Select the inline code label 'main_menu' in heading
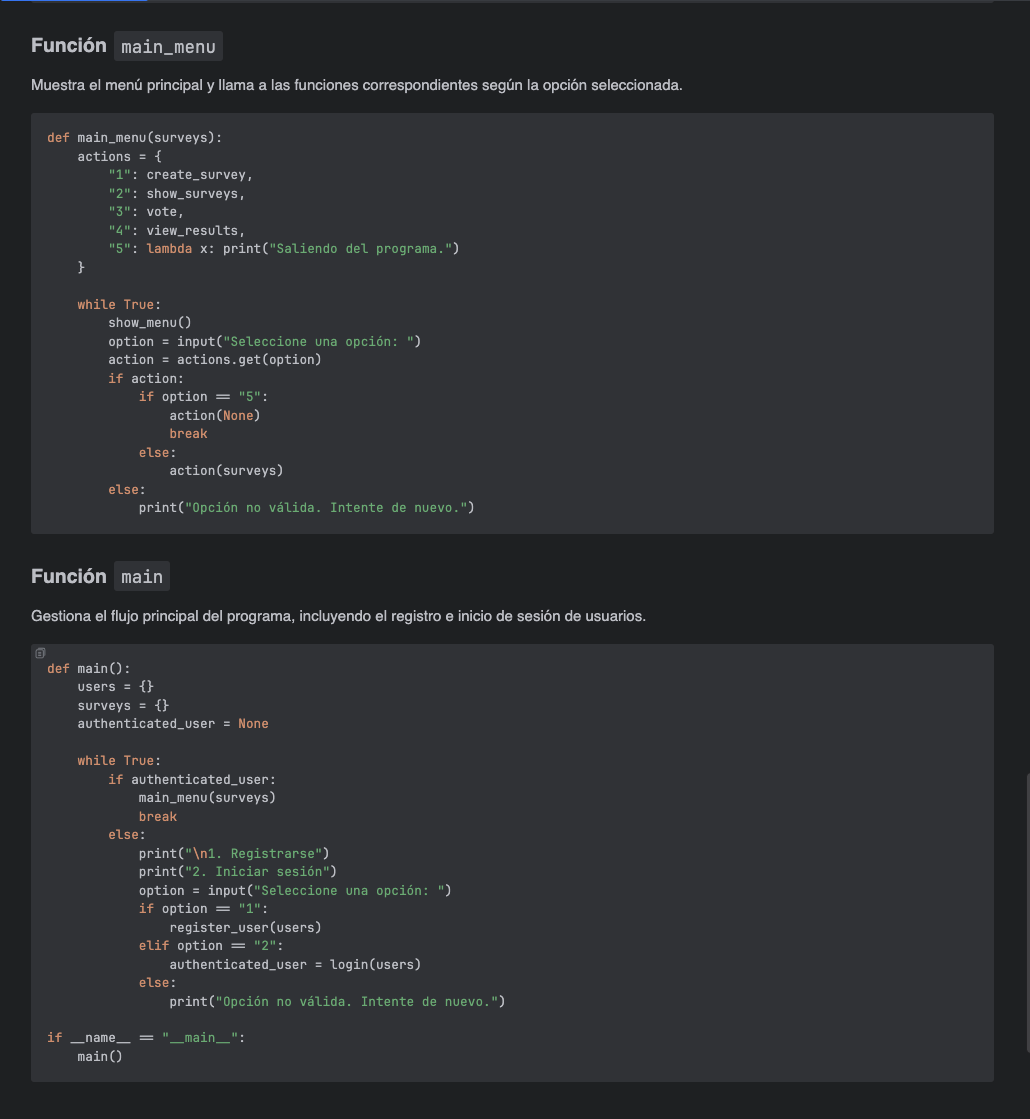This screenshot has width=1030, height=1119. 168,46
